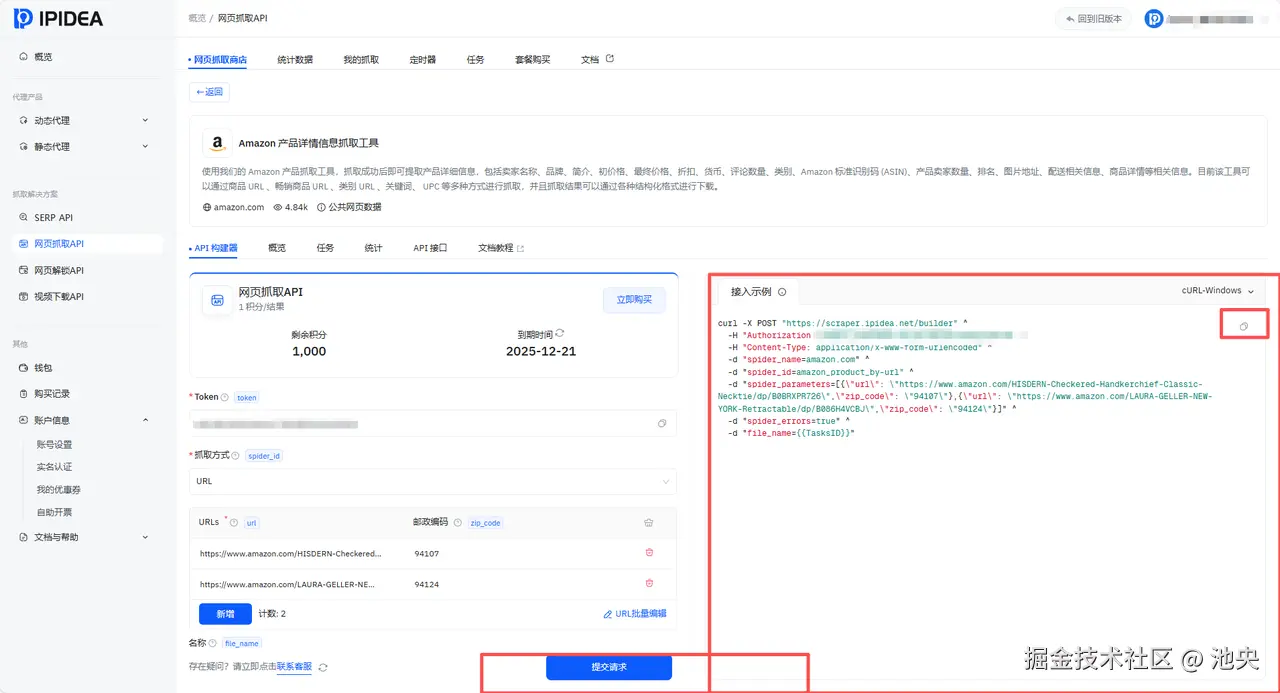The height and width of the screenshot is (693, 1280).
Task: Click the 4.84k views eye icon
Action: [x=278, y=207]
